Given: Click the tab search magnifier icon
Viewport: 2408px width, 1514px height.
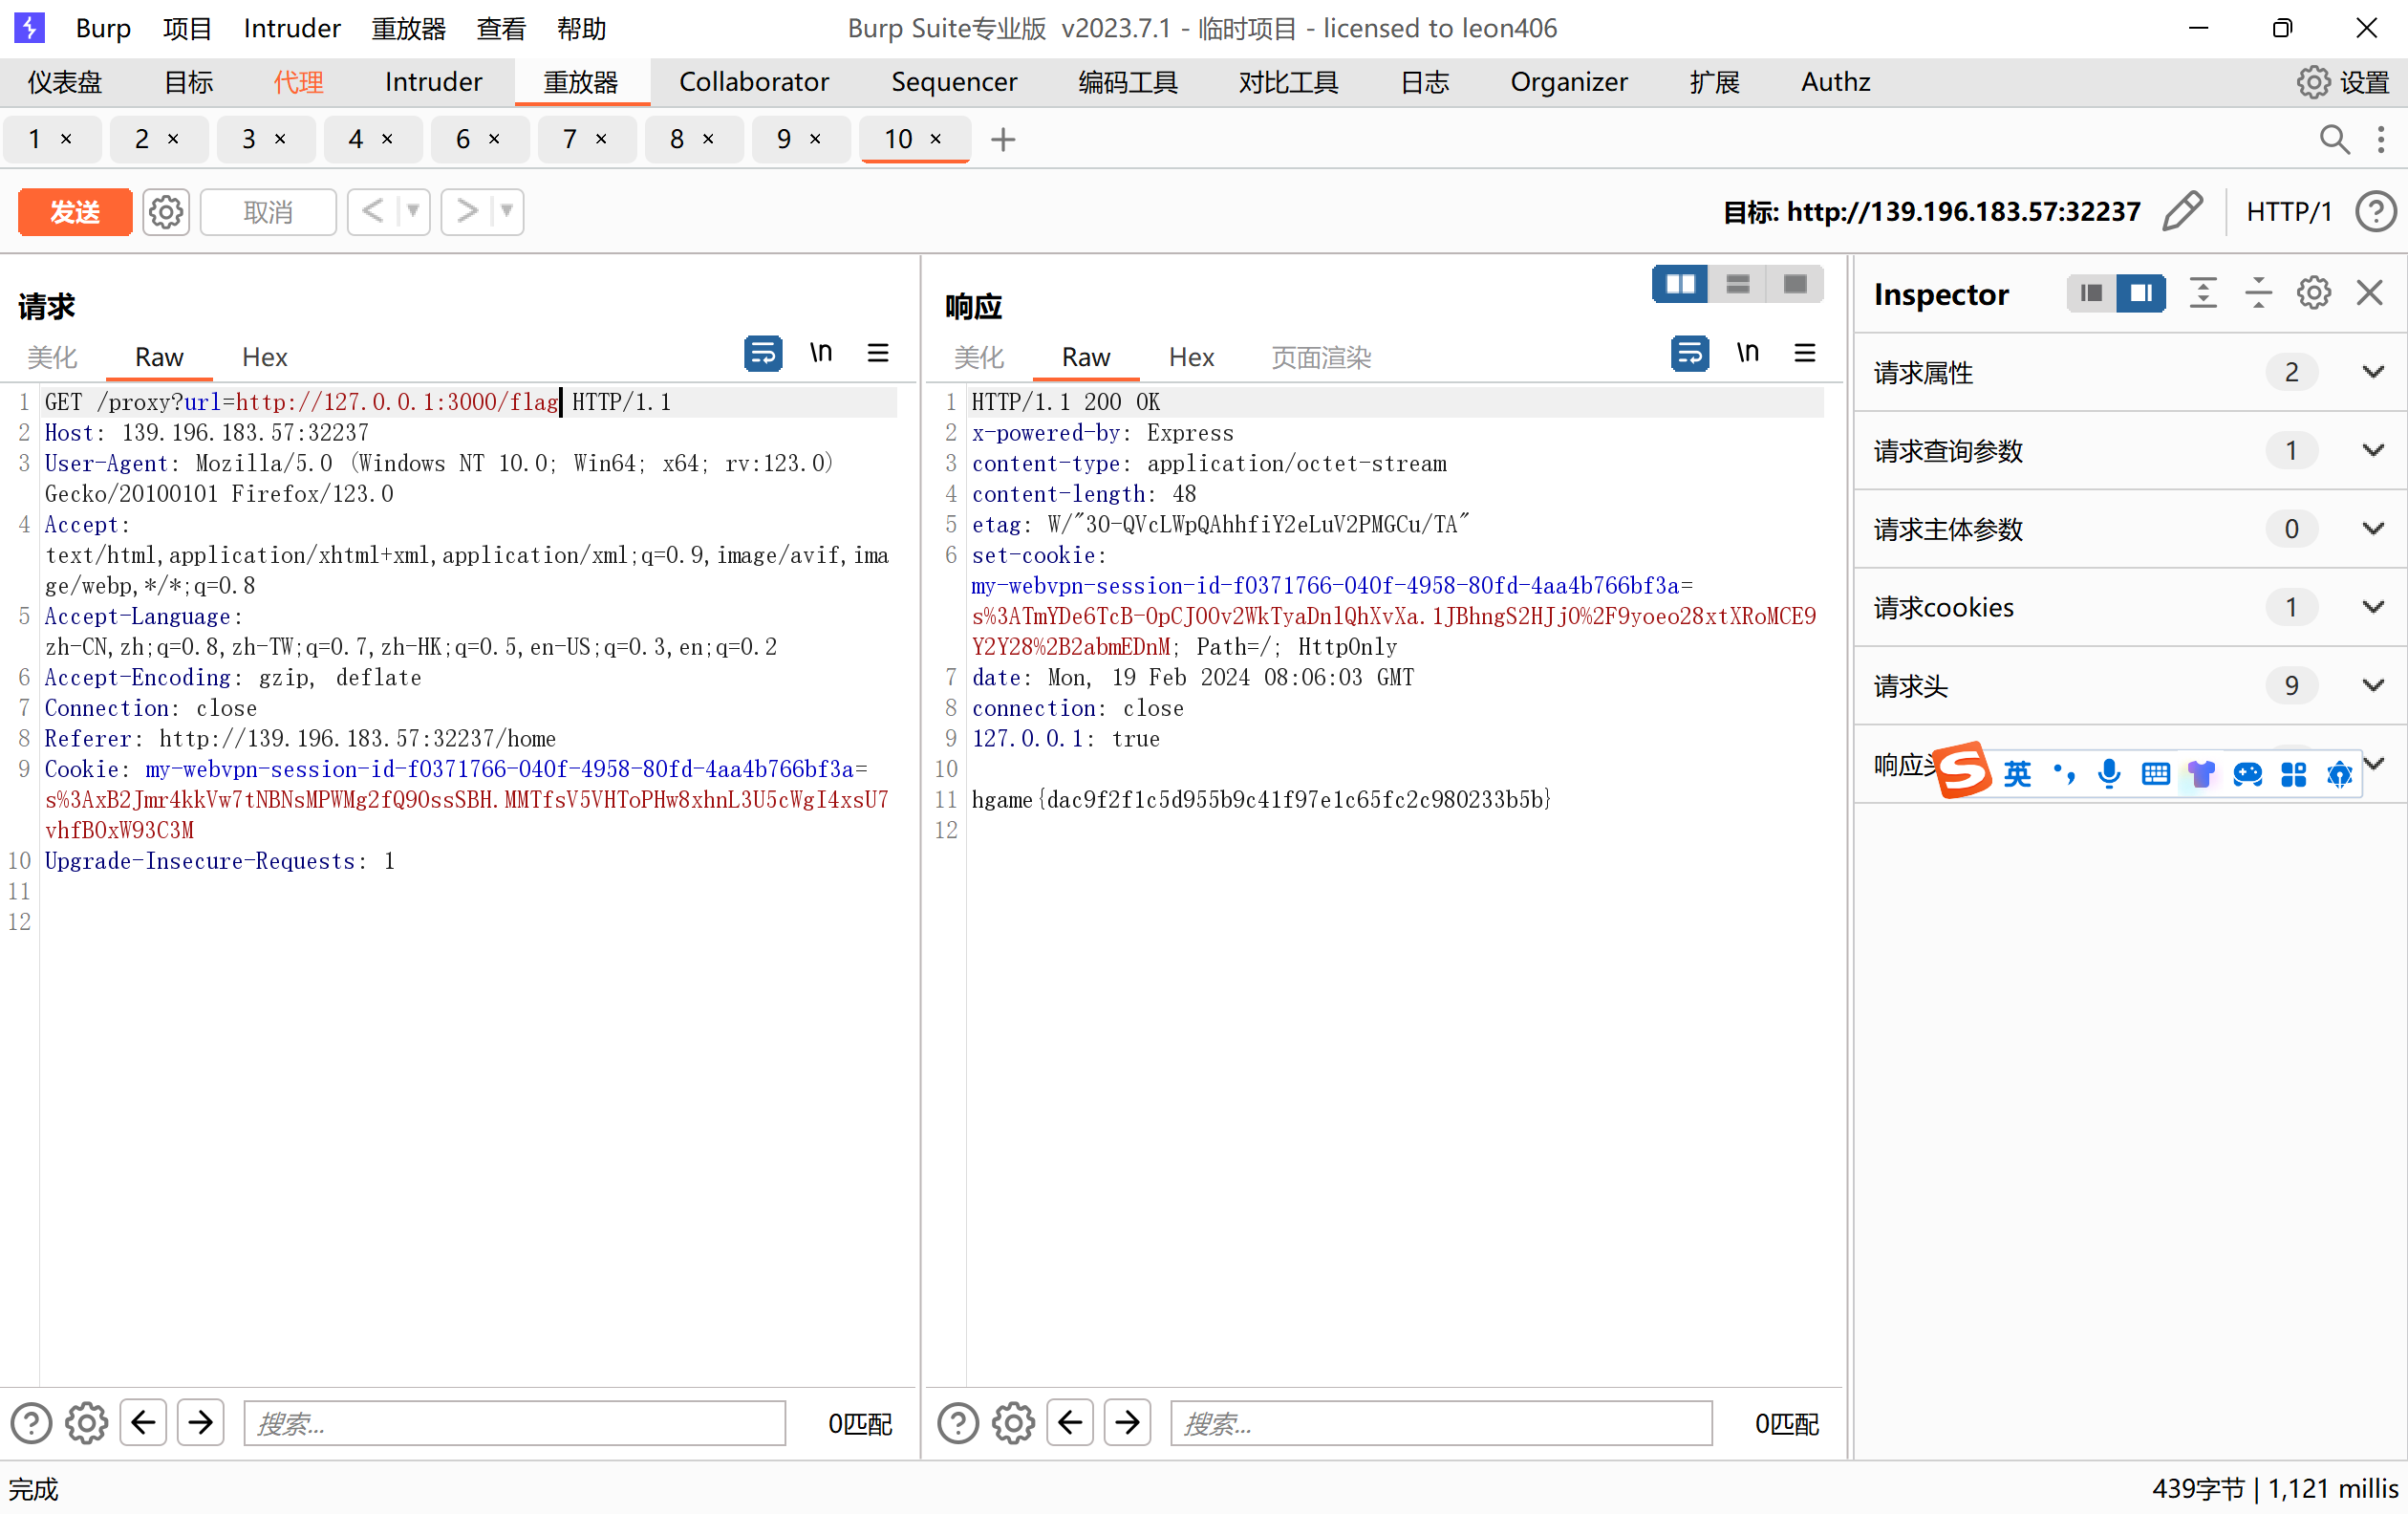Looking at the screenshot, I should (2334, 139).
